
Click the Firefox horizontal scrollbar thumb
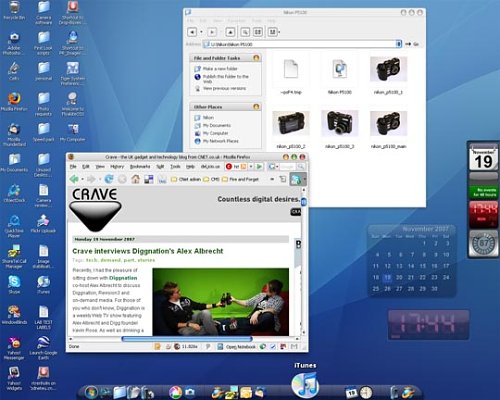(x=187, y=339)
